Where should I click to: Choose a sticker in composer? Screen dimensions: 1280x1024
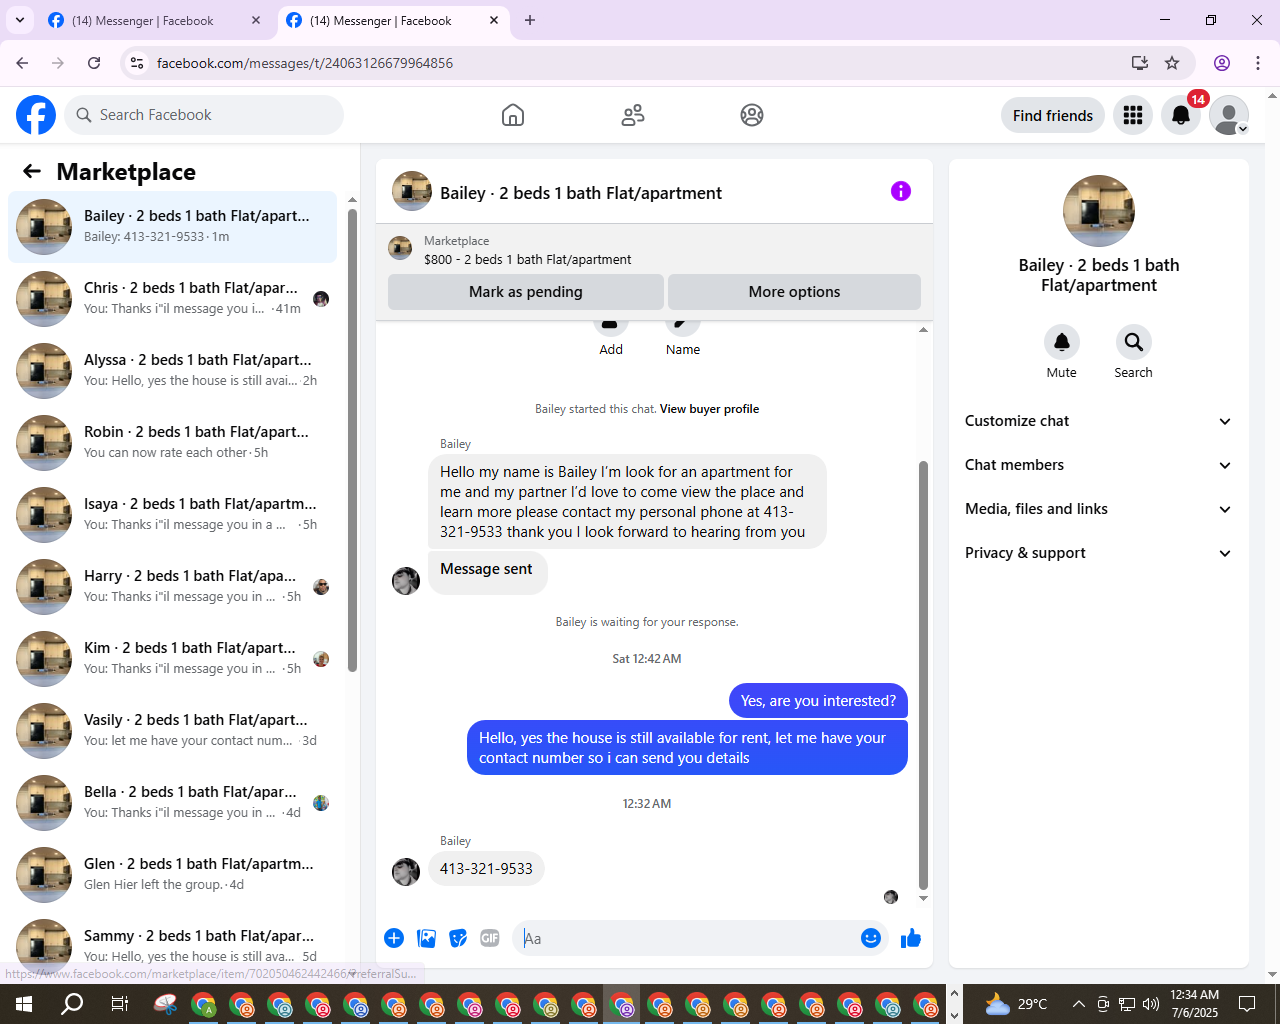coord(459,938)
